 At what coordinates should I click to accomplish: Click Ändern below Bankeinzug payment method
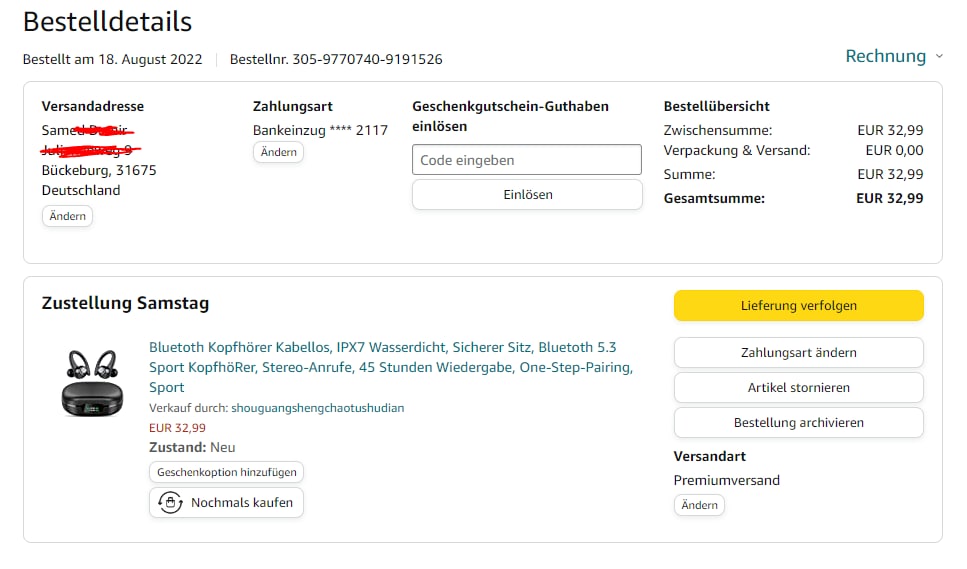pos(278,152)
